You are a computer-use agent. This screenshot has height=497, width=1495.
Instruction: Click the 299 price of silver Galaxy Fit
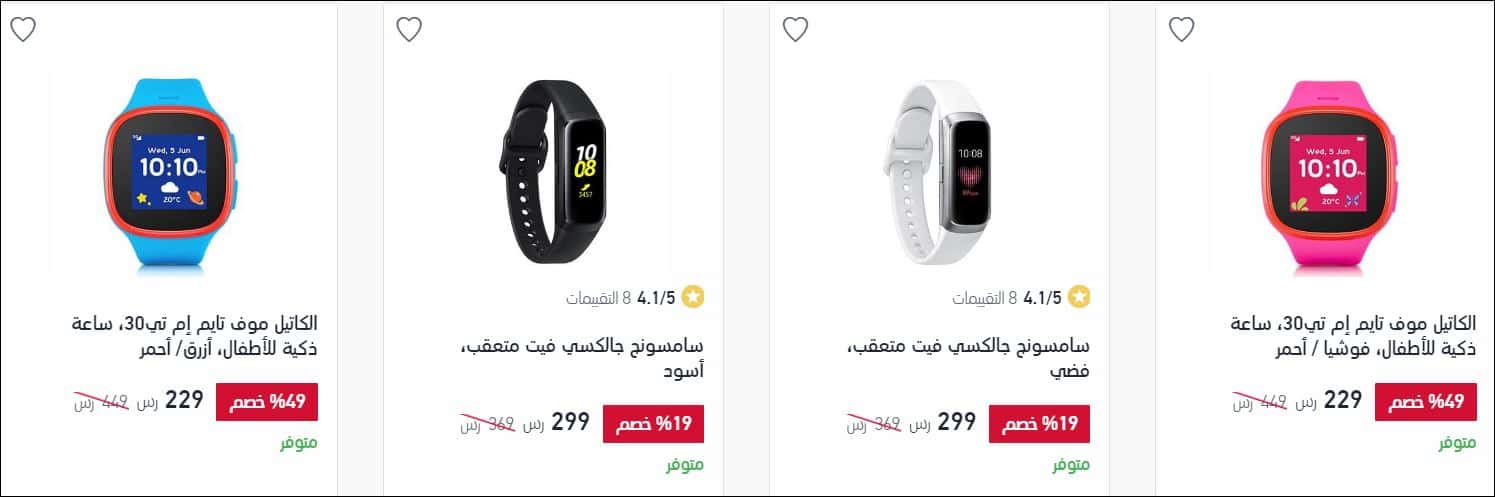[956, 422]
